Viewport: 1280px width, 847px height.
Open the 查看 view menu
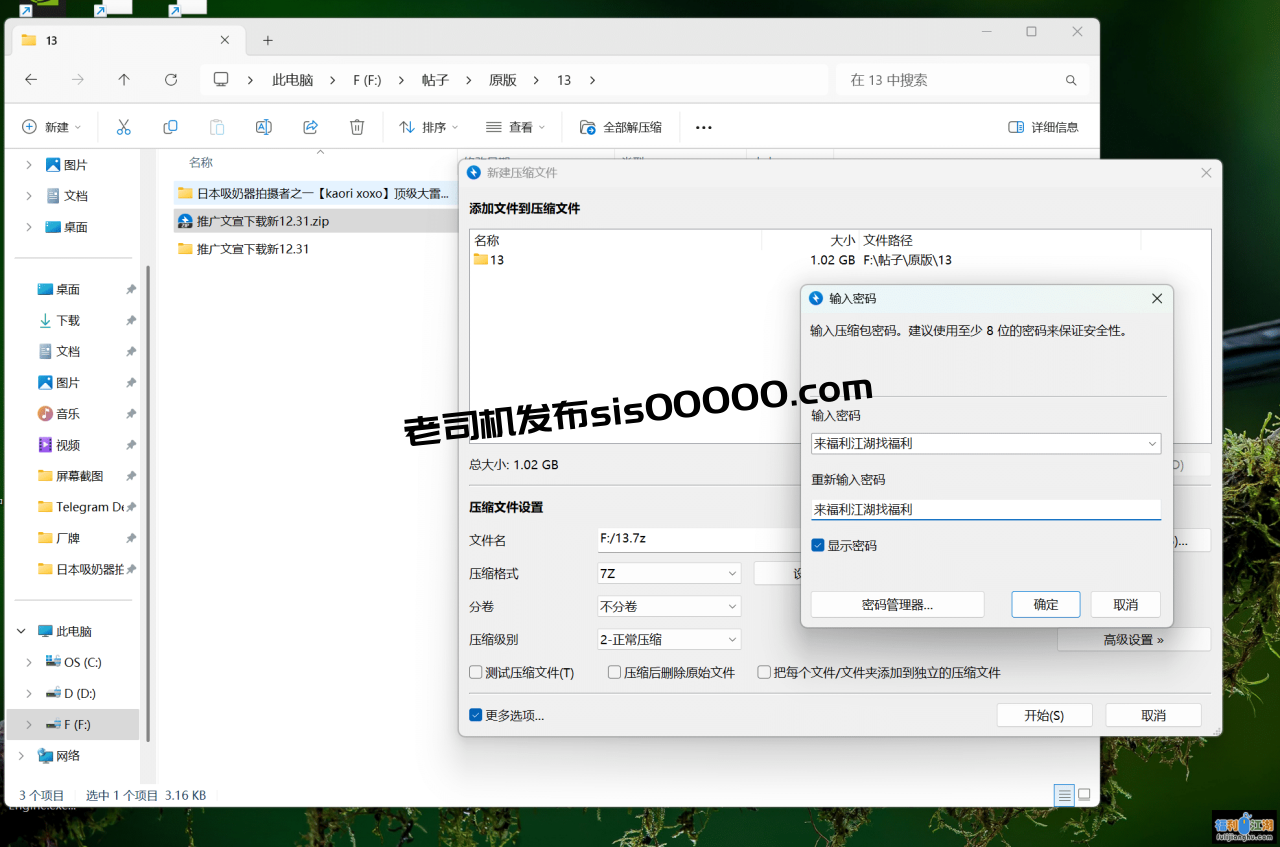tap(515, 127)
